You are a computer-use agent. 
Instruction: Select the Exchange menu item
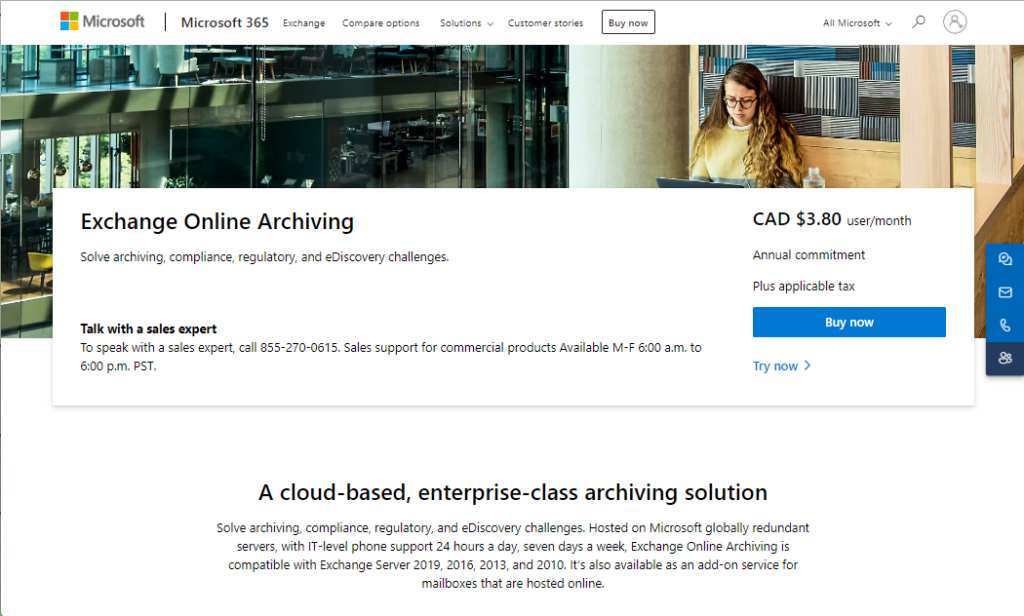click(304, 22)
